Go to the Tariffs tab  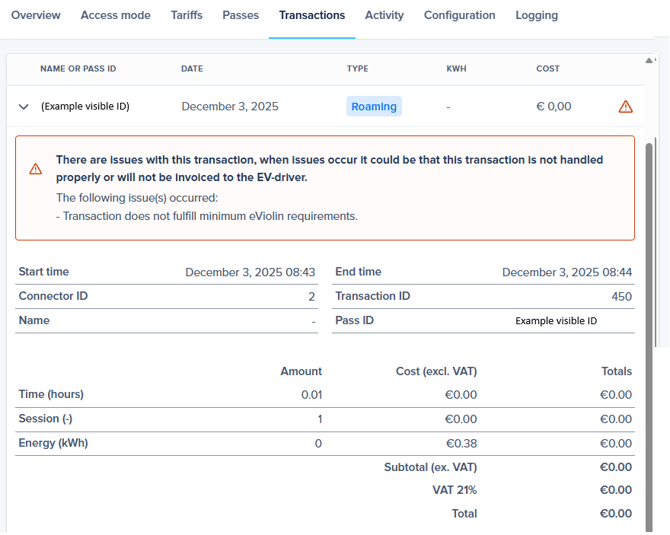pos(186,16)
